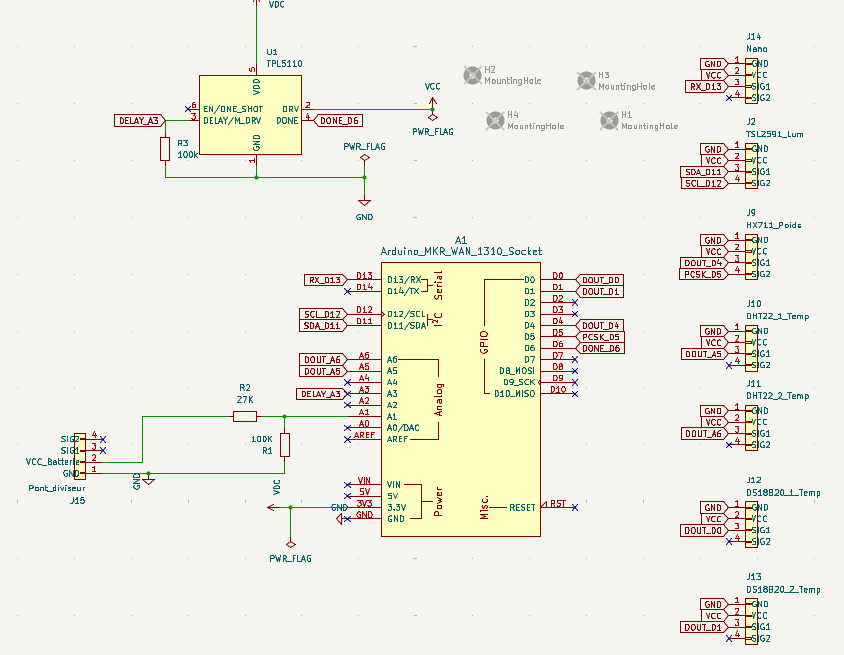The image size is (844, 655).
Task: Select the H1 MountingHole symbol
Action: click(609, 121)
